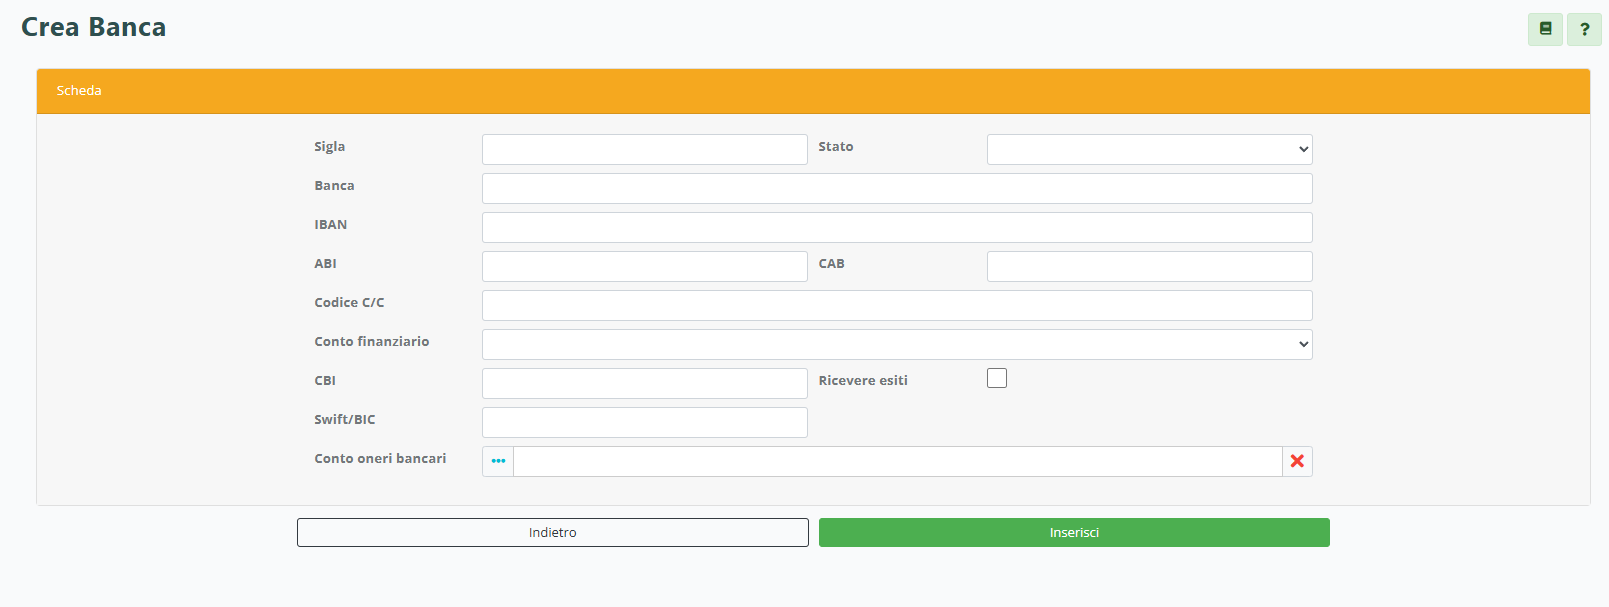Click the Swift/BIC text field
This screenshot has height=607, width=1609.
click(x=644, y=422)
